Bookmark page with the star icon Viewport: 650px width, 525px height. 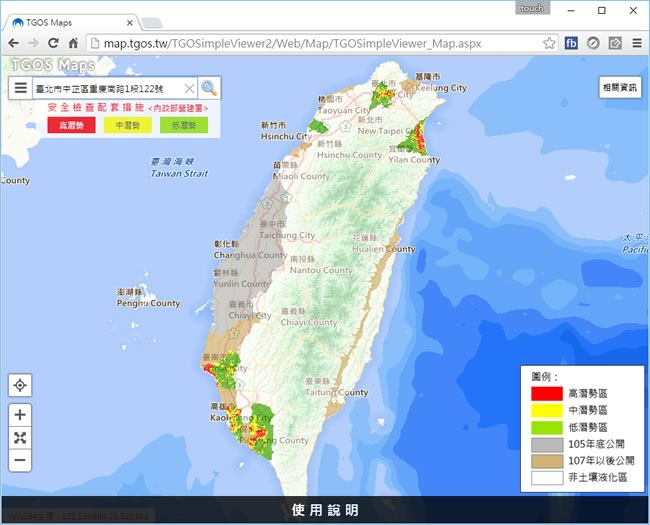(x=549, y=43)
